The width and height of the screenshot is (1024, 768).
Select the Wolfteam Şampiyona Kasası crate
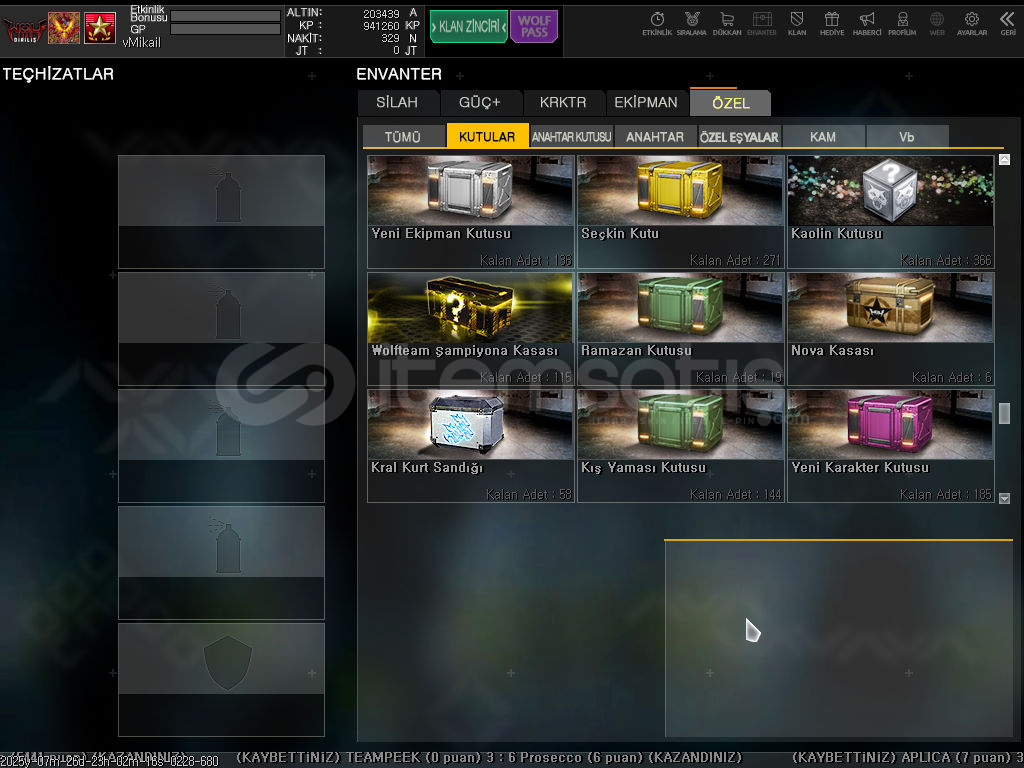pos(471,328)
